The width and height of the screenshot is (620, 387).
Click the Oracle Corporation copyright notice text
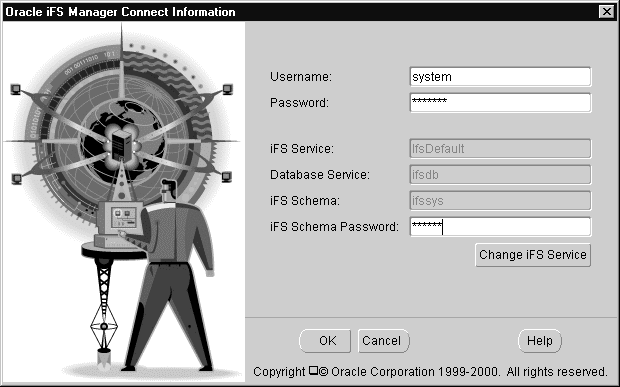(x=430, y=372)
